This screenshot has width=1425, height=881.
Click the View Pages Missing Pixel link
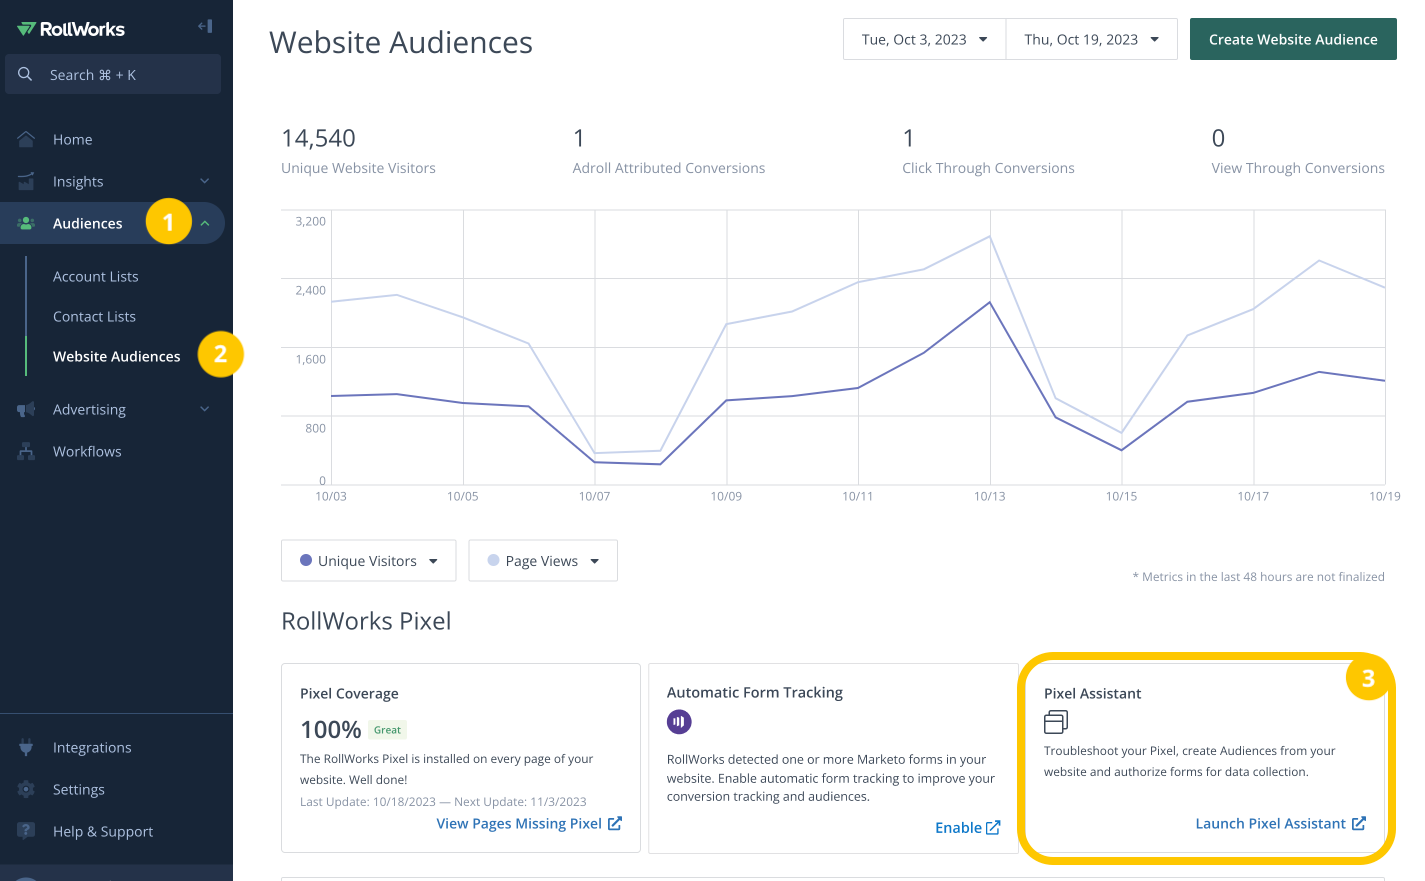[x=519, y=823]
